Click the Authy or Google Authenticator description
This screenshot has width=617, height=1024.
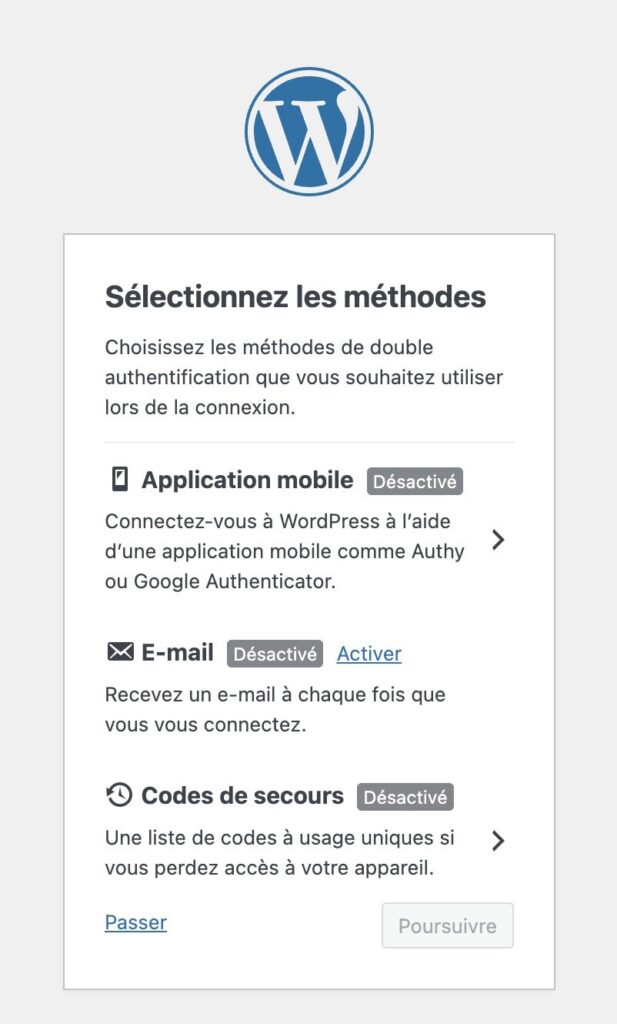285,551
